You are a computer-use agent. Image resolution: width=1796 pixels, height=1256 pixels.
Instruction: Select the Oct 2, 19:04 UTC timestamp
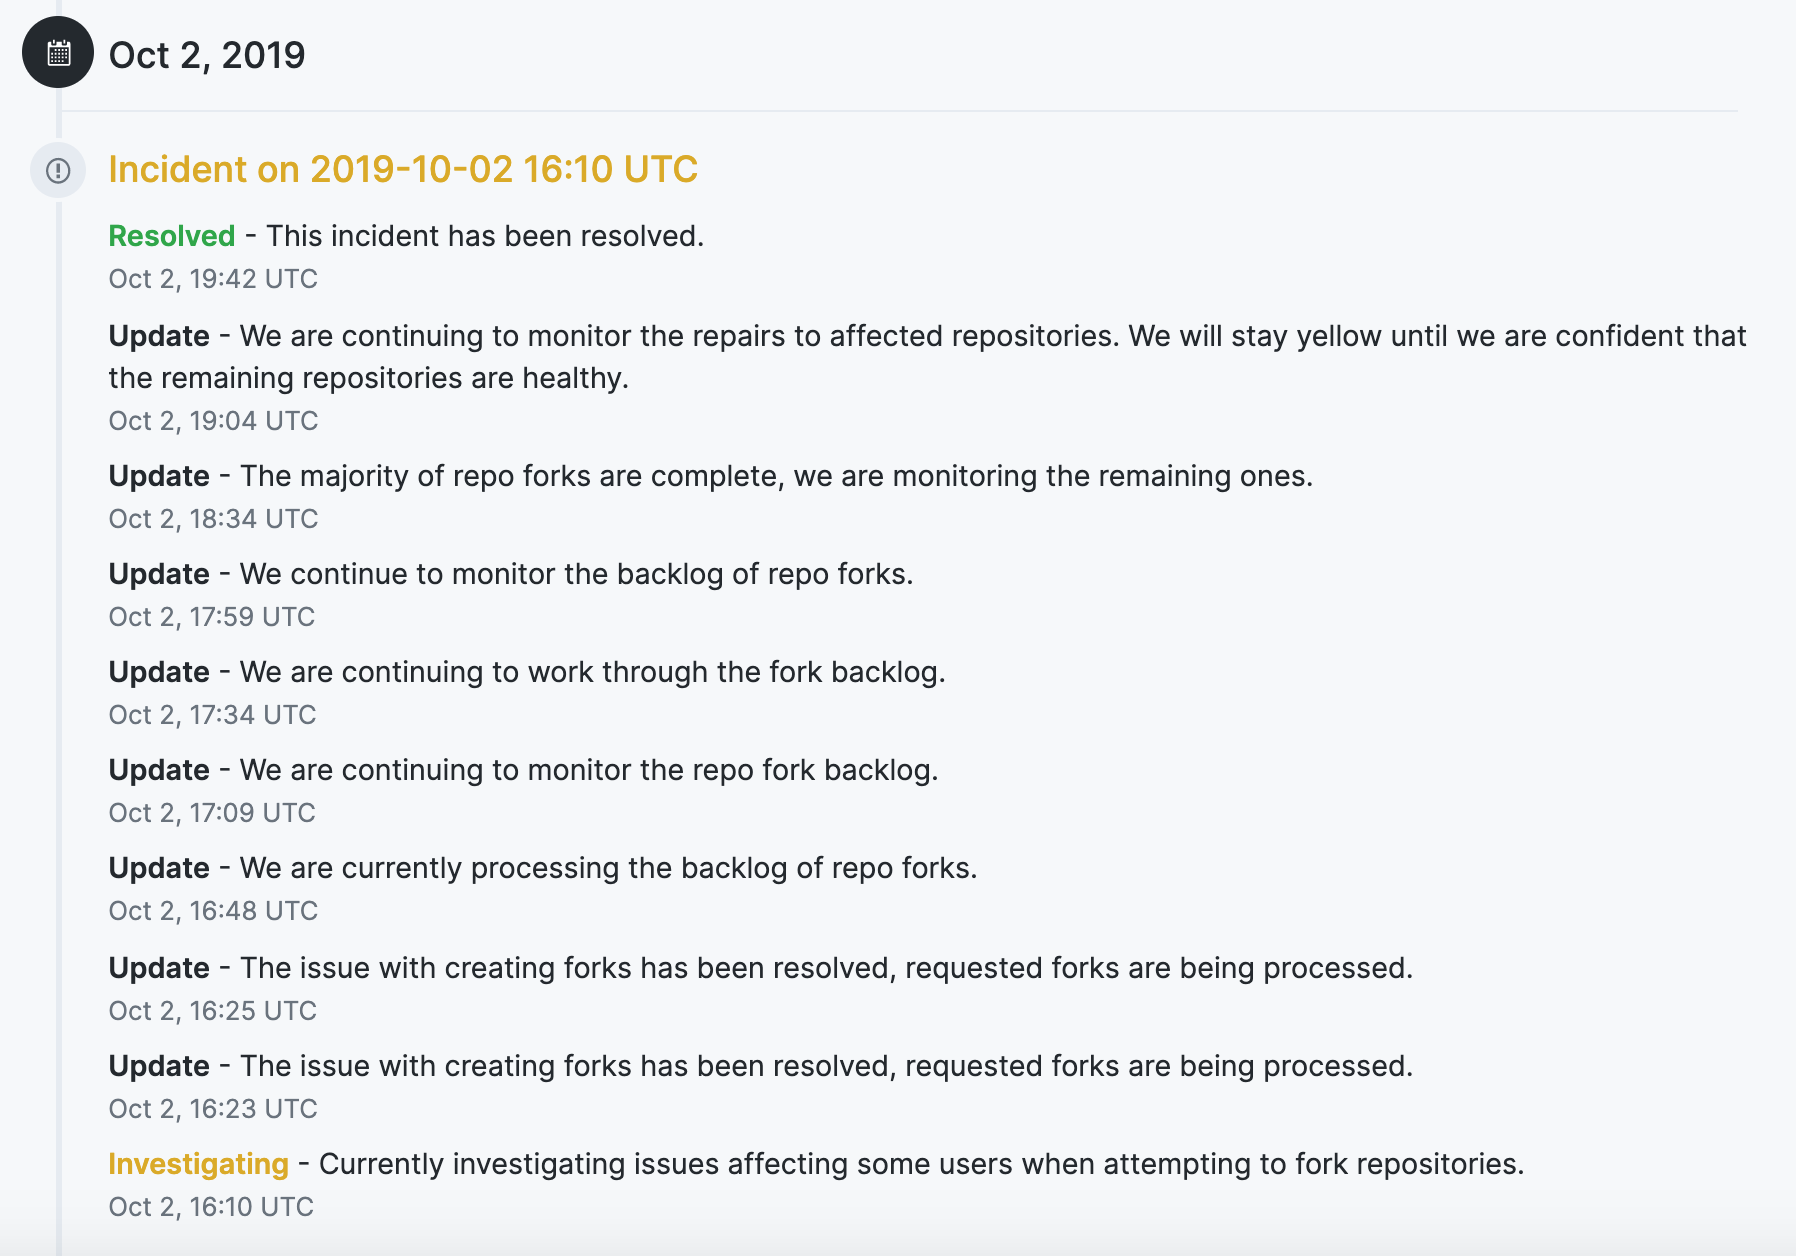pyautogui.click(x=213, y=421)
